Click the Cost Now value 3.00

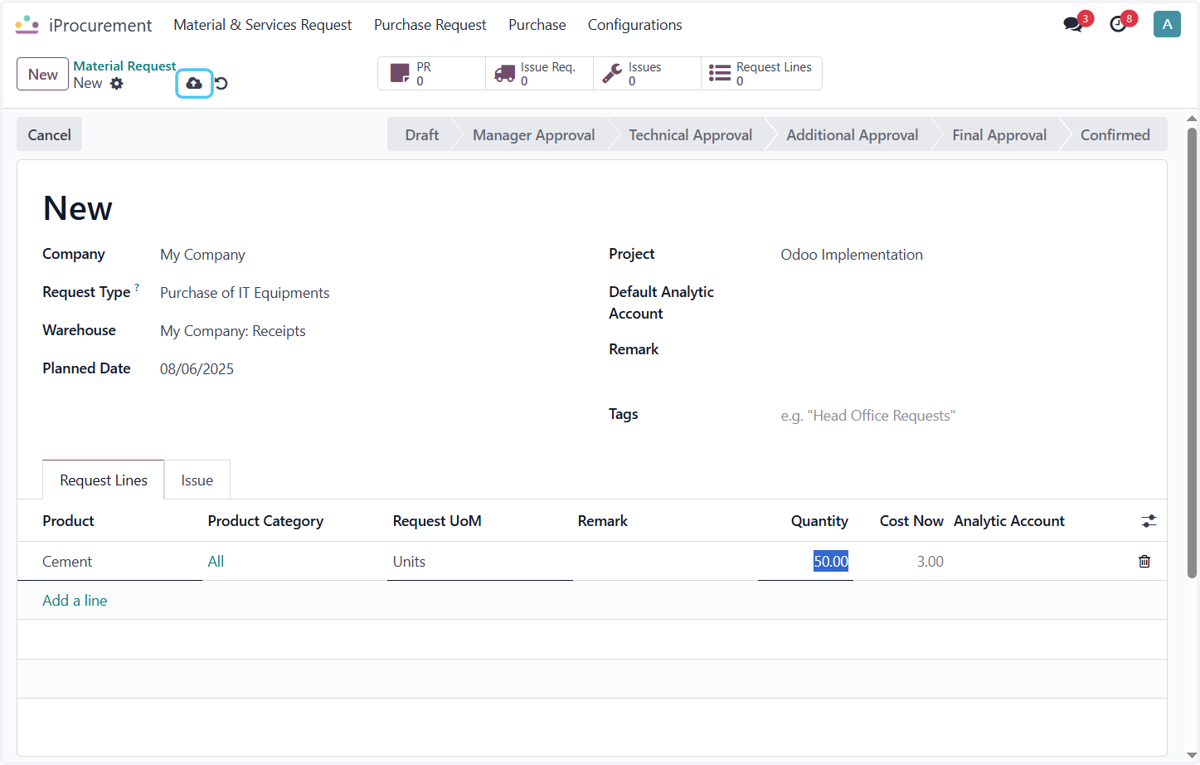click(x=930, y=561)
